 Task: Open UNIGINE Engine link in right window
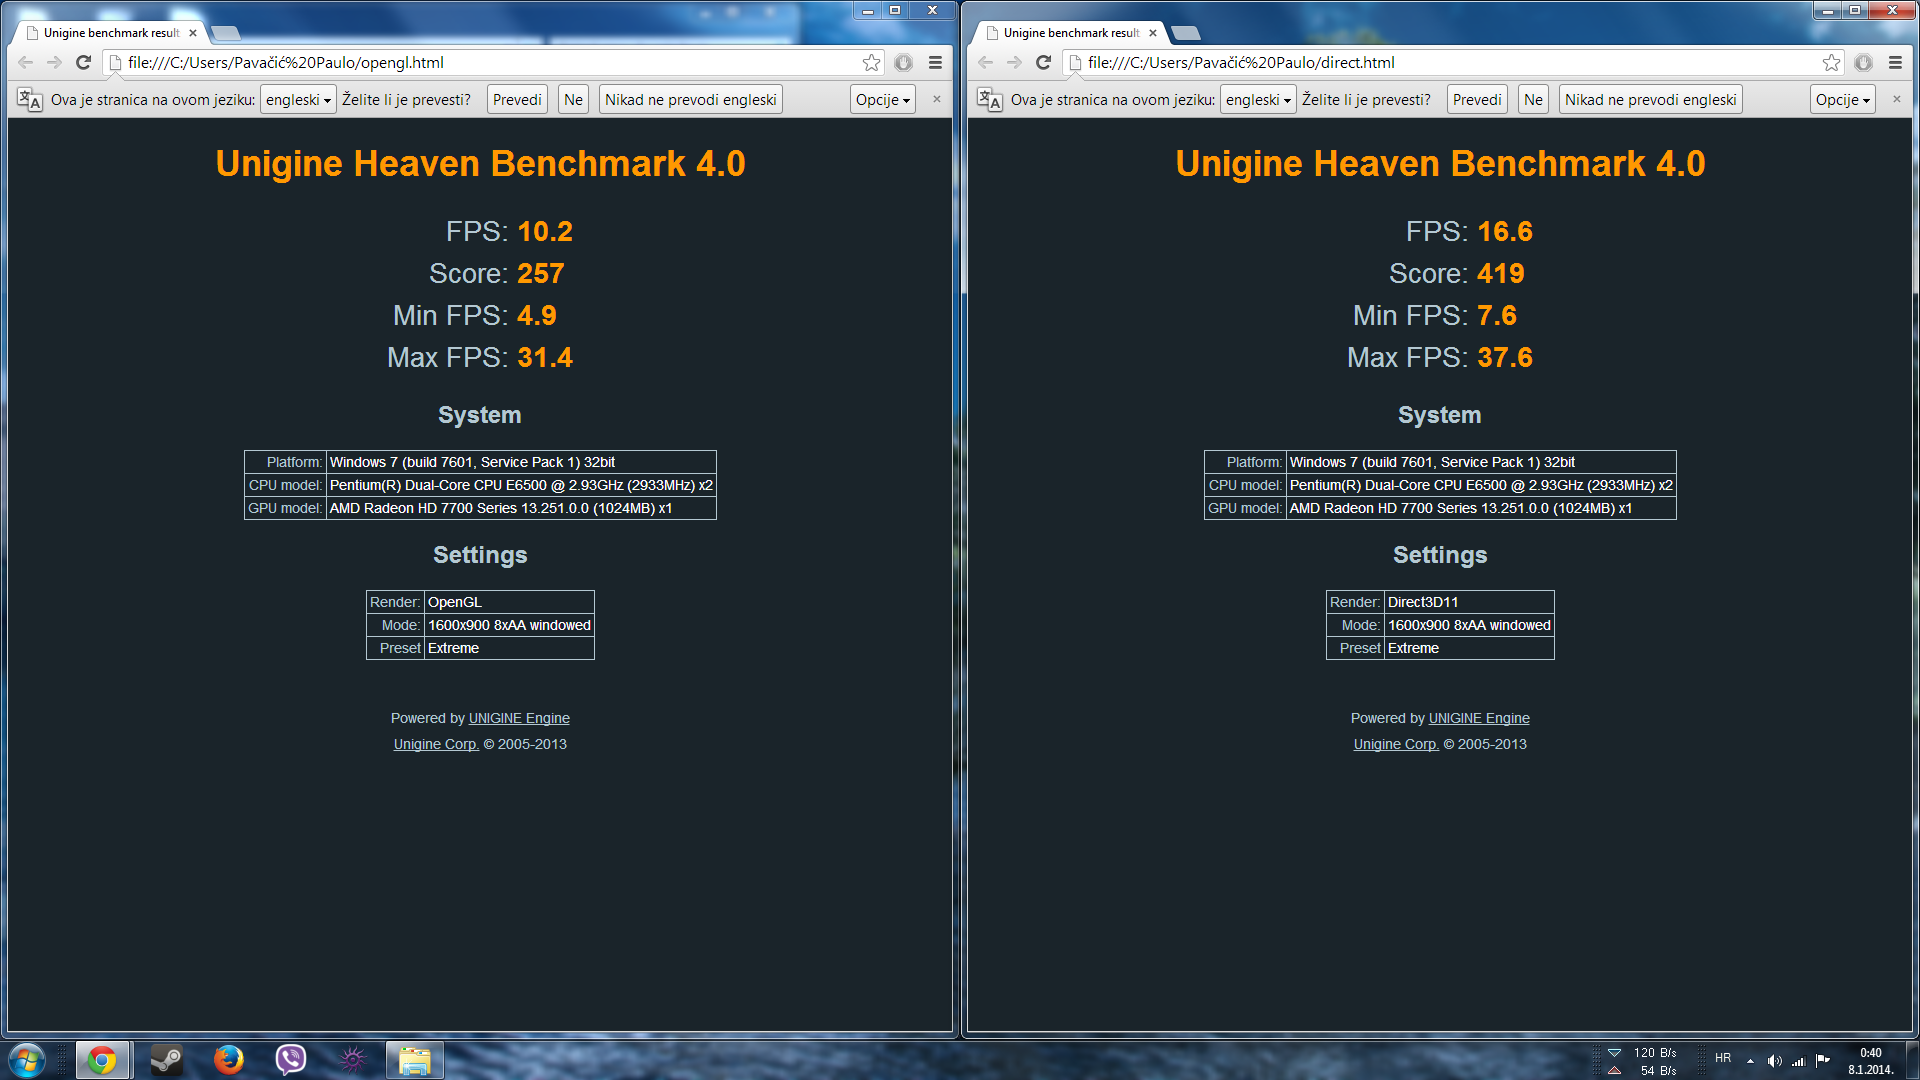(1479, 718)
